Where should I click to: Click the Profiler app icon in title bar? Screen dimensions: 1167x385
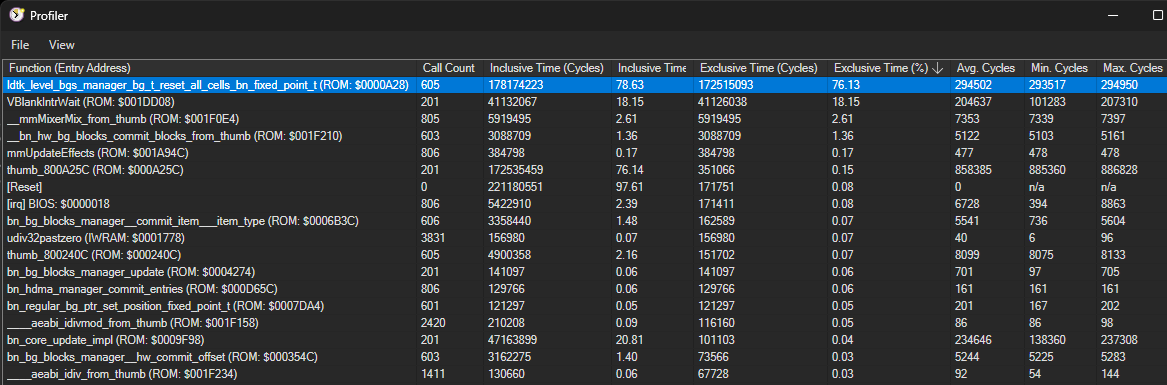point(15,15)
